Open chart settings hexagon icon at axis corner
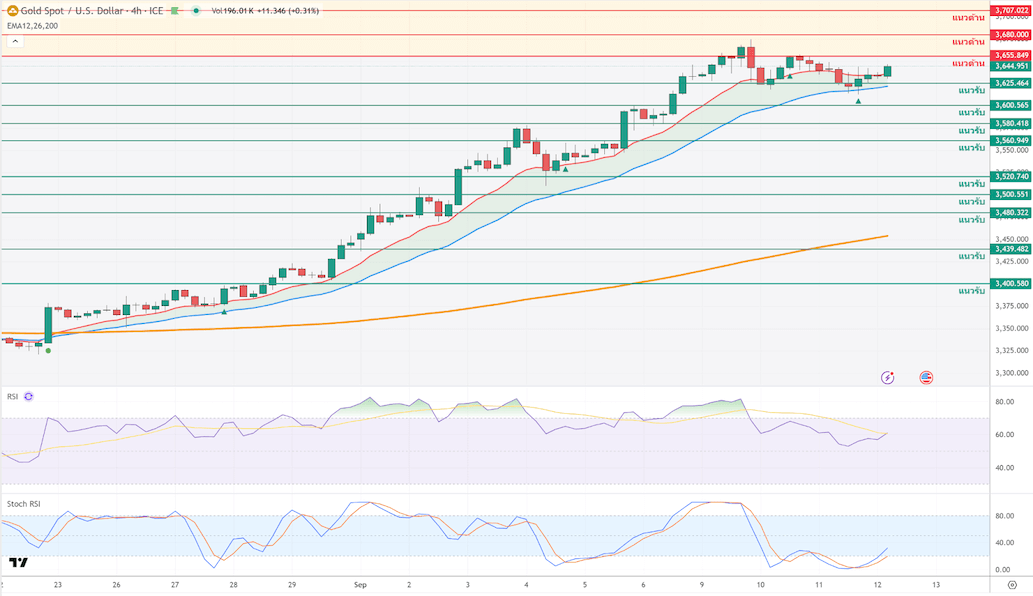 [1012, 585]
